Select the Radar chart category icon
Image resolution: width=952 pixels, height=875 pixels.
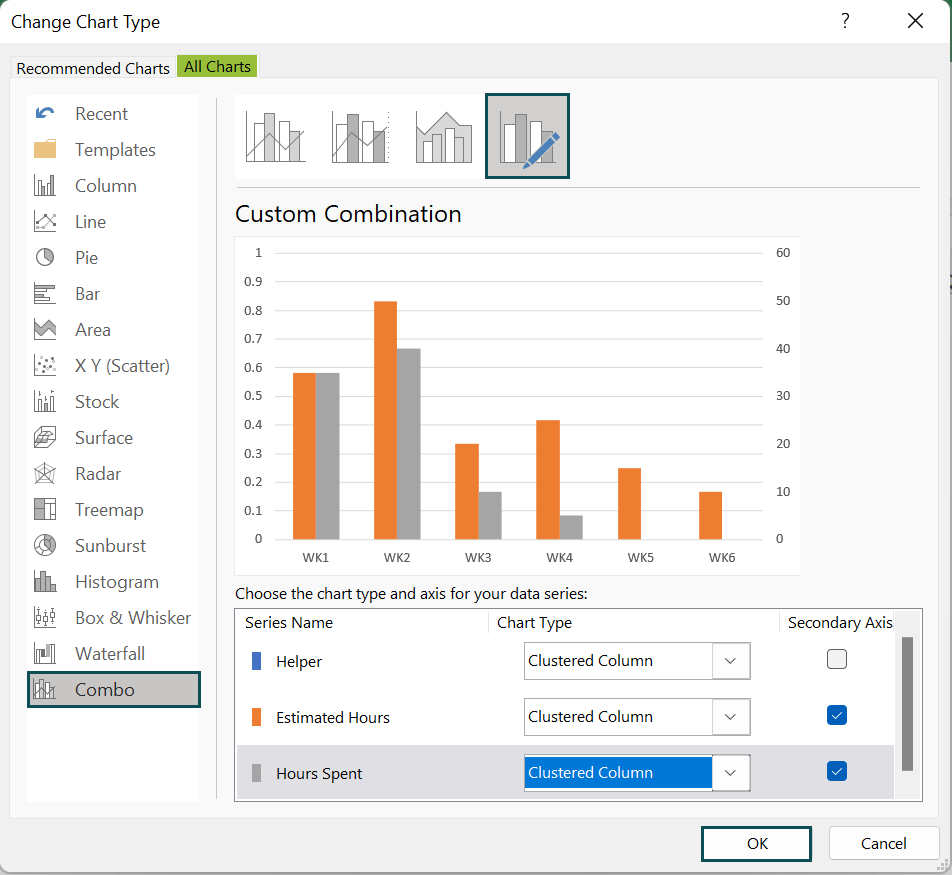click(x=45, y=474)
